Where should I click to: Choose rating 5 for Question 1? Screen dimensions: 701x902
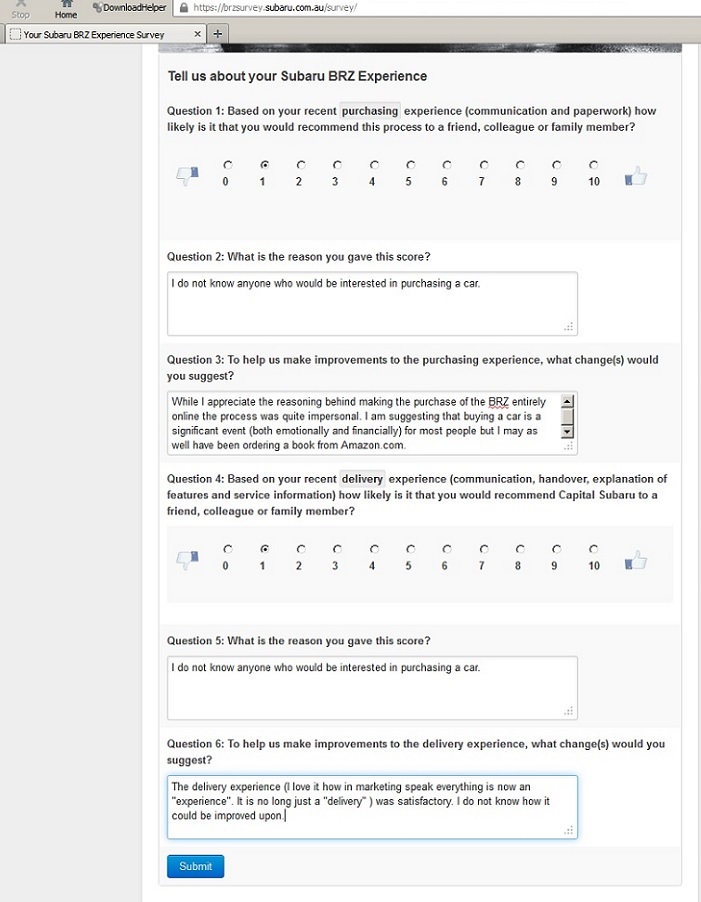click(x=410, y=165)
